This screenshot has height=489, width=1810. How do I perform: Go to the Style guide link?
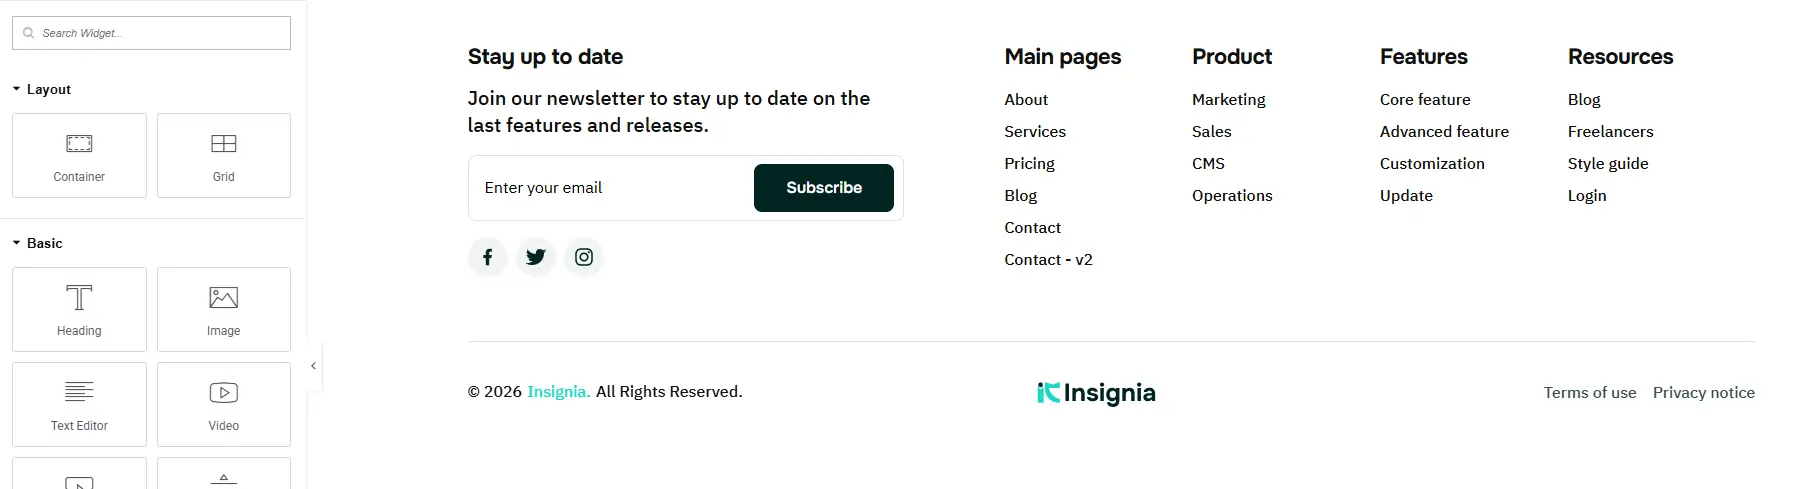[x=1608, y=163]
